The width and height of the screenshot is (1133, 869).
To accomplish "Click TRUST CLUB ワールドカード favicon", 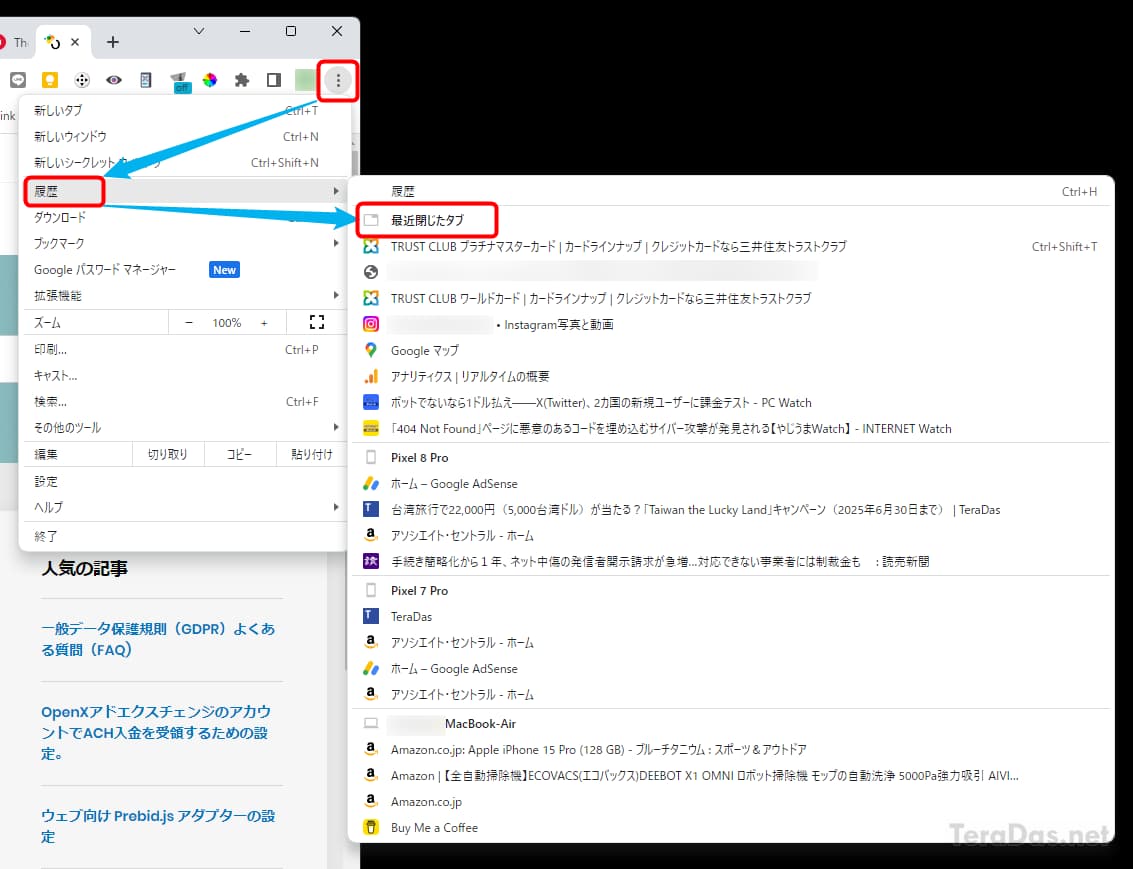I will click(371, 298).
